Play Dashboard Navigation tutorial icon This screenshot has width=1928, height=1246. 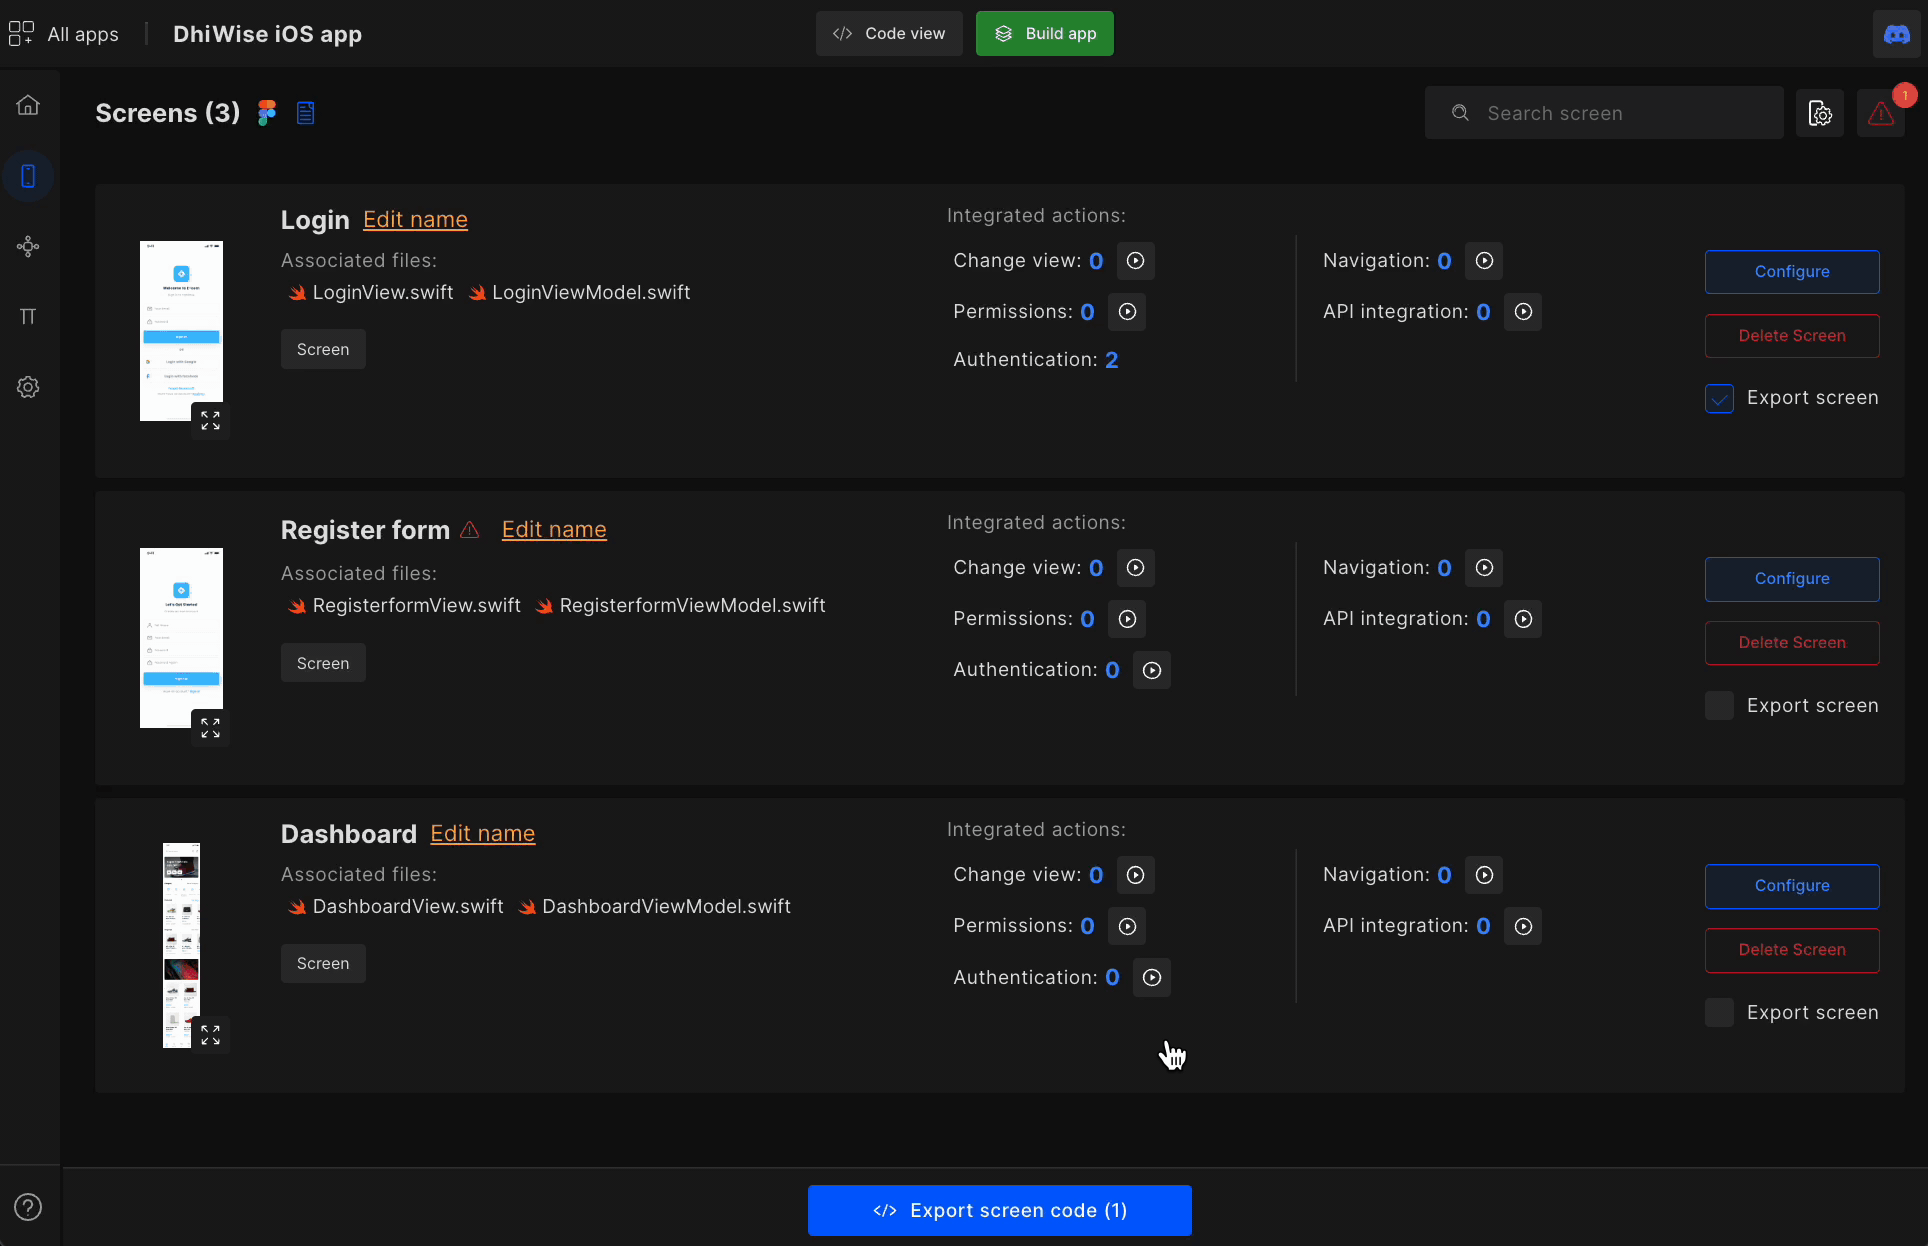[1484, 875]
